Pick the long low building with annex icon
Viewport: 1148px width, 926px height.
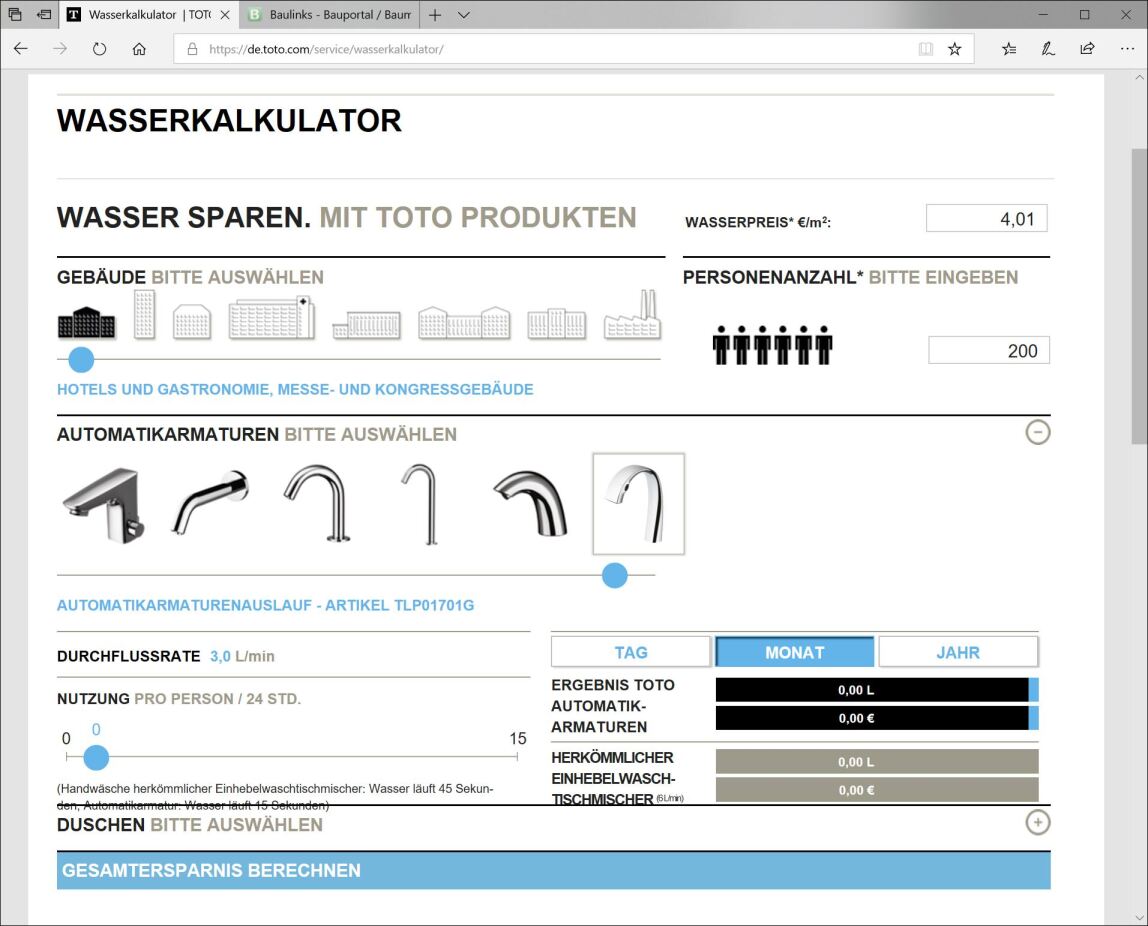click(367, 324)
